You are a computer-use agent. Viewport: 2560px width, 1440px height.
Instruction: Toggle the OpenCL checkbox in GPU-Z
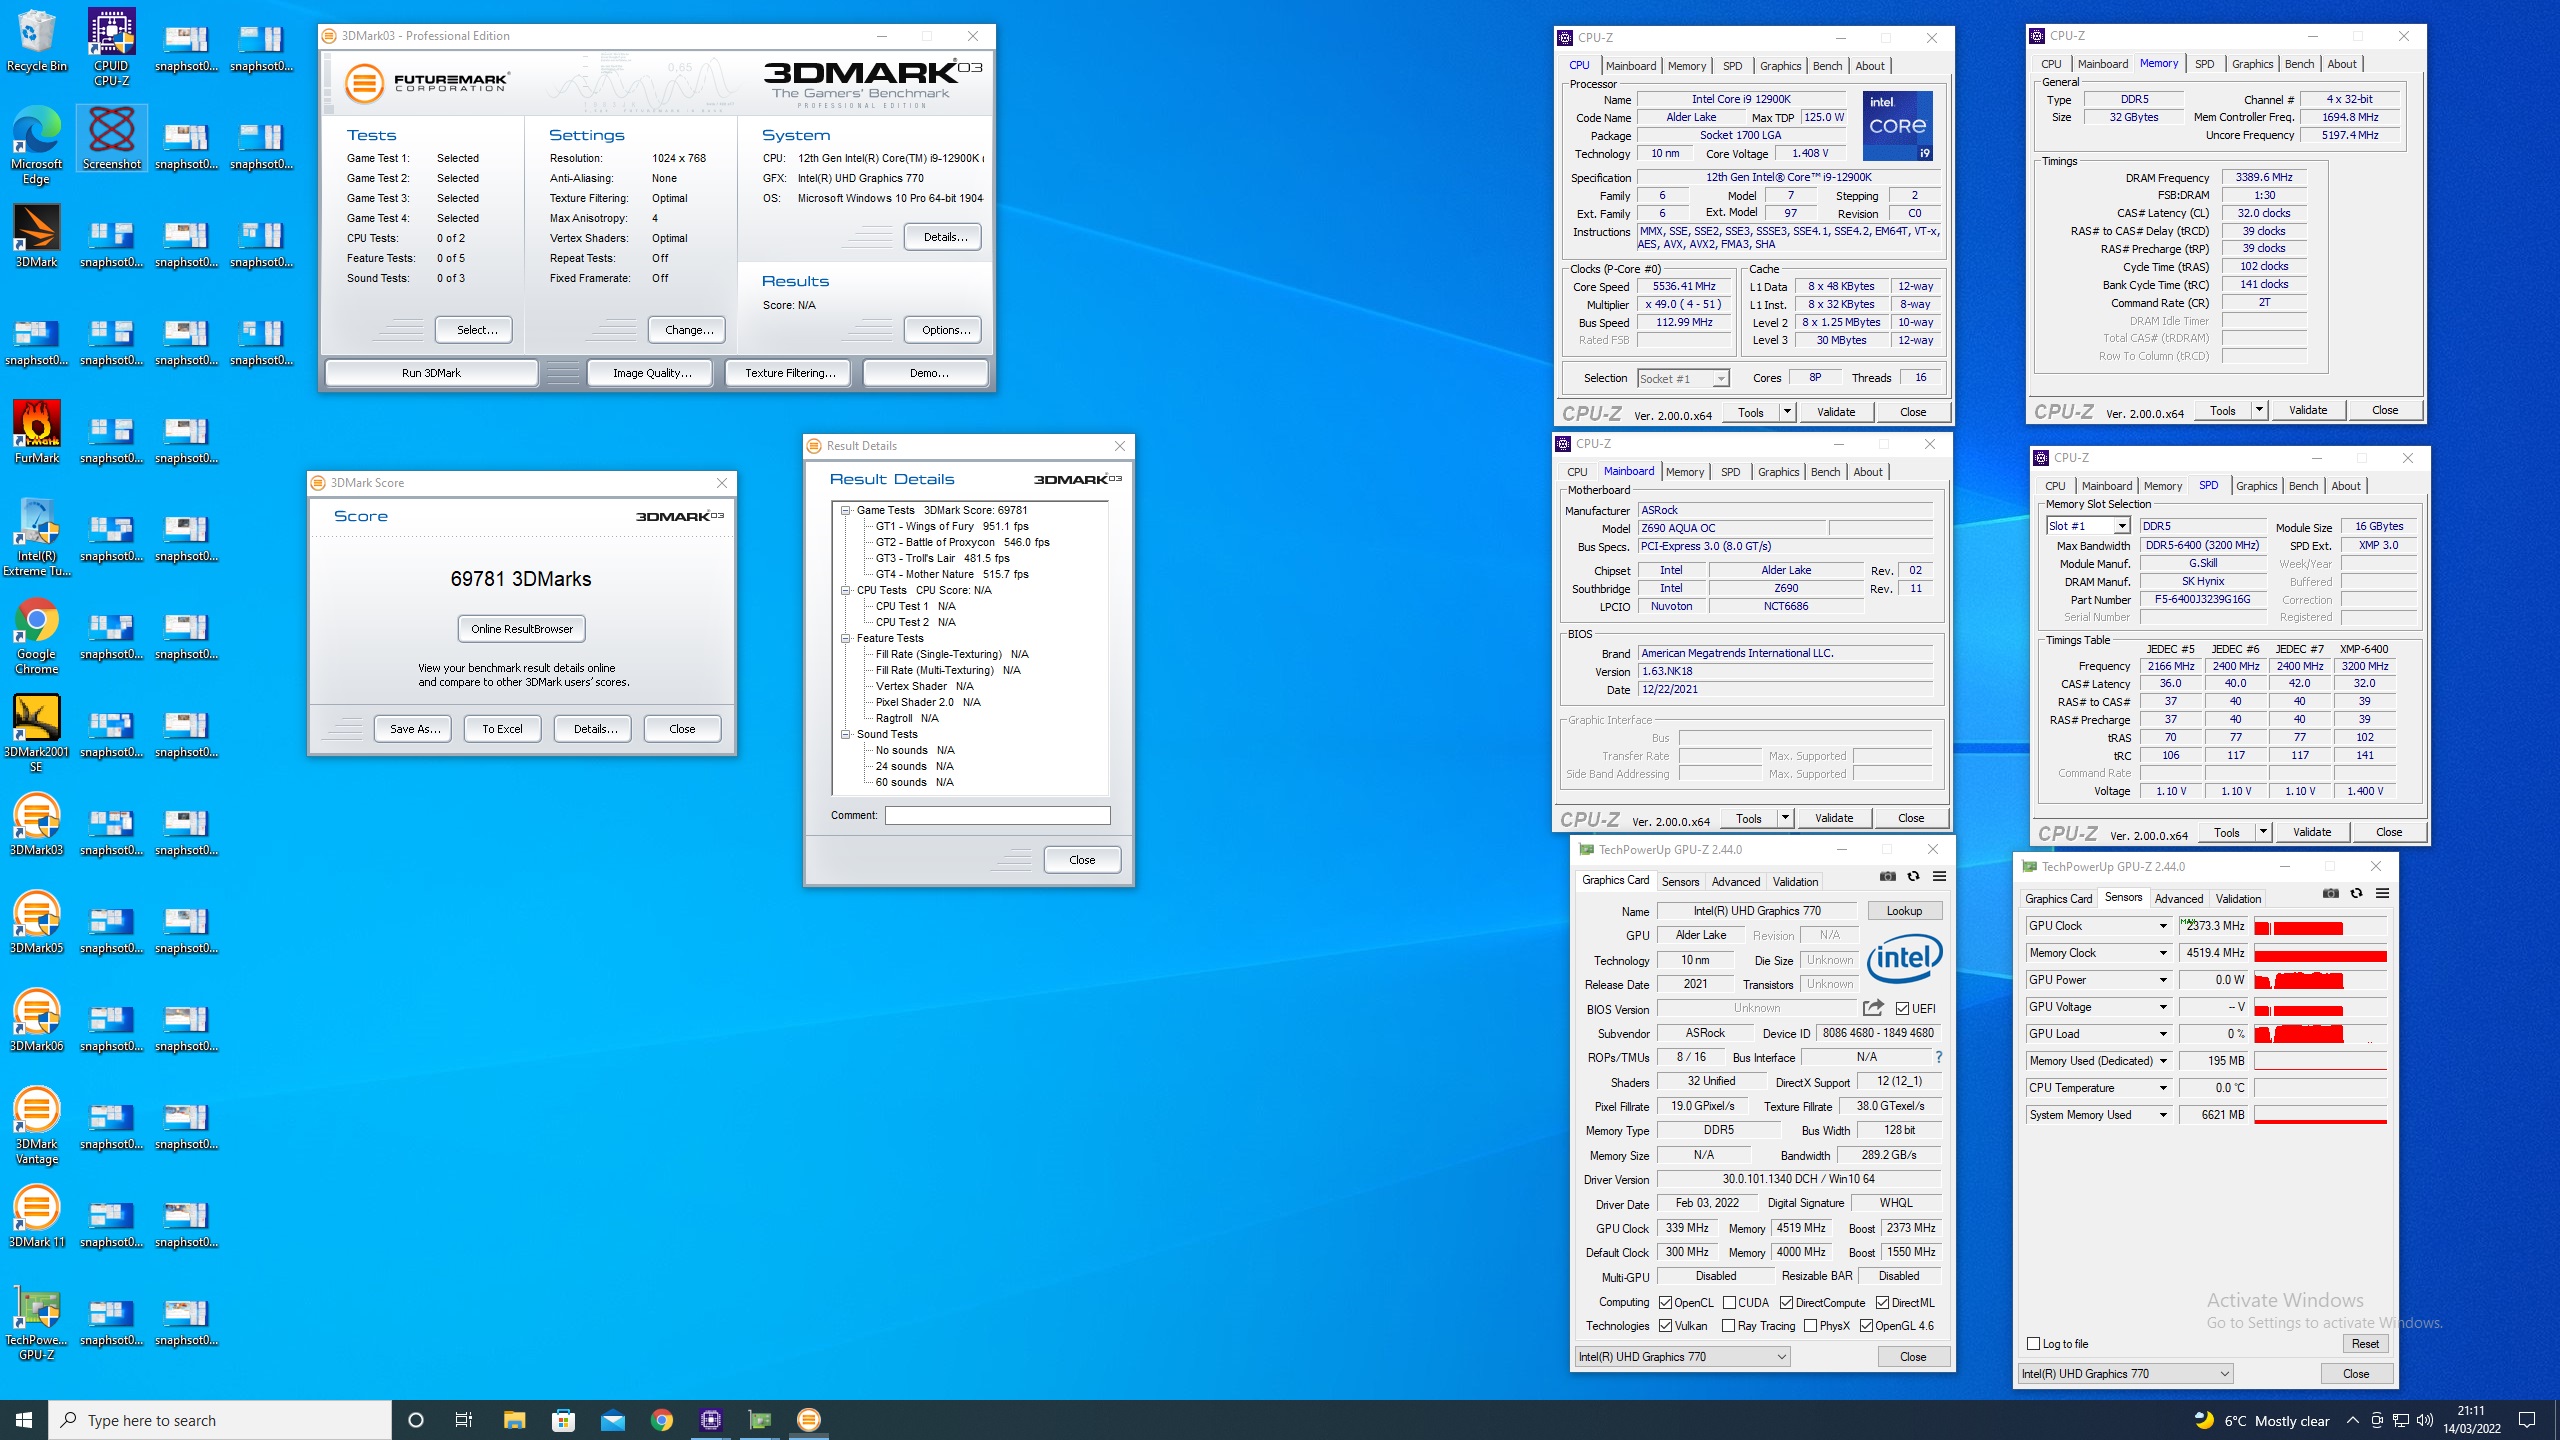coord(1665,1303)
